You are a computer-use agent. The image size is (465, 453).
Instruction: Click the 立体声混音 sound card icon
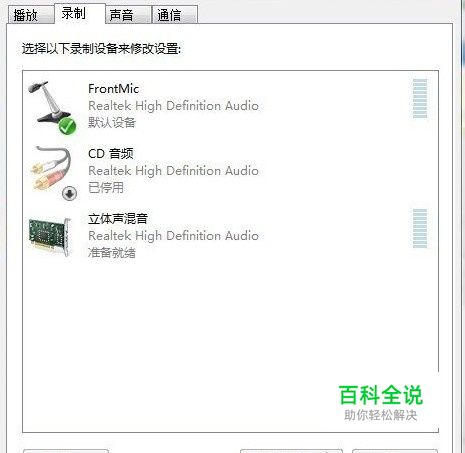coord(51,236)
